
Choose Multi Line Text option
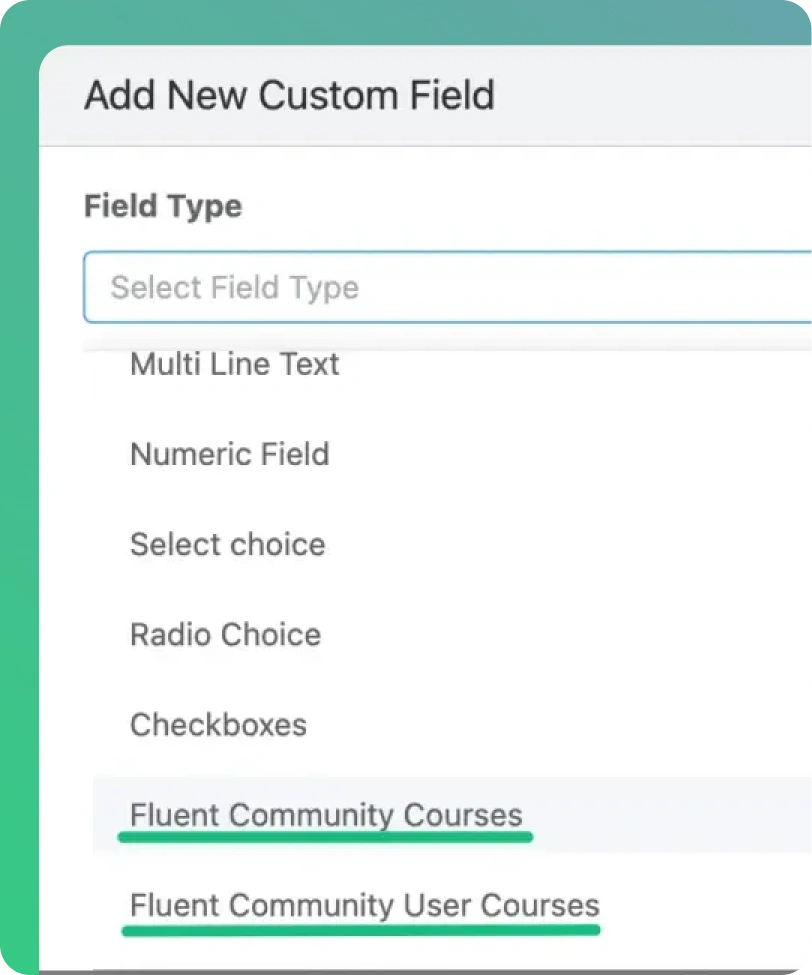pyautogui.click(x=234, y=364)
